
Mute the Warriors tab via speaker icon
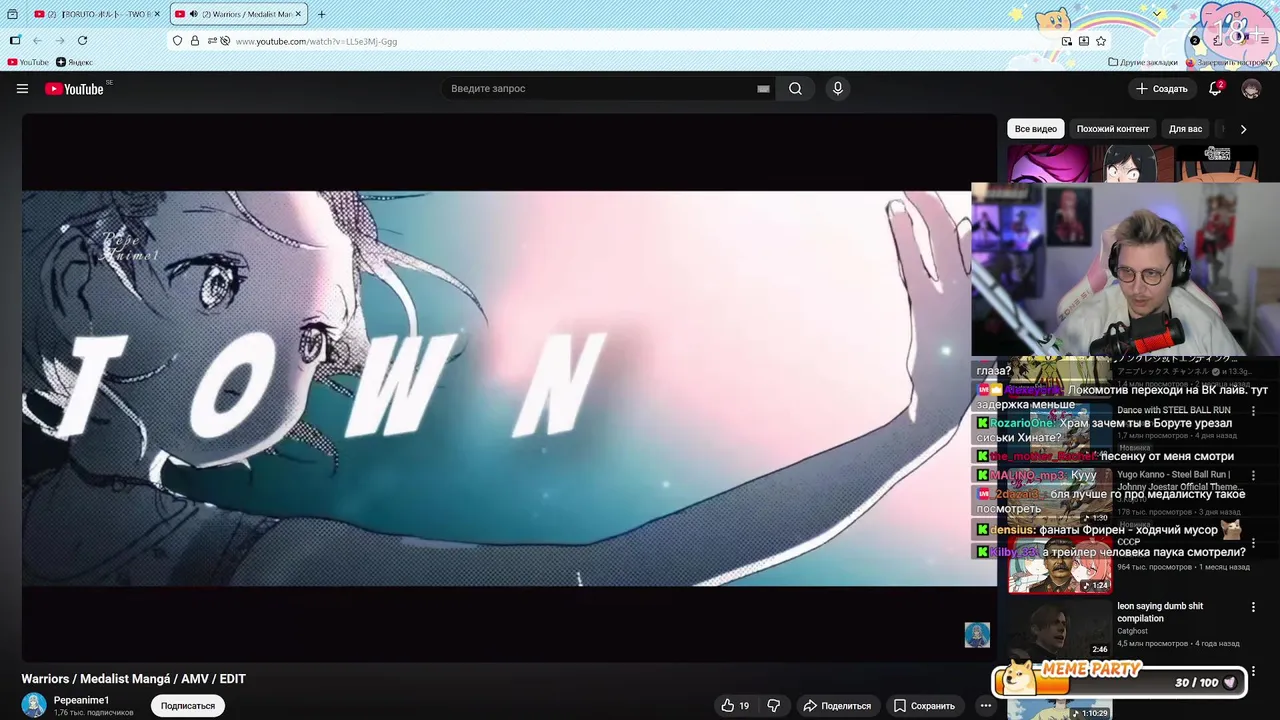tap(193, 14)
